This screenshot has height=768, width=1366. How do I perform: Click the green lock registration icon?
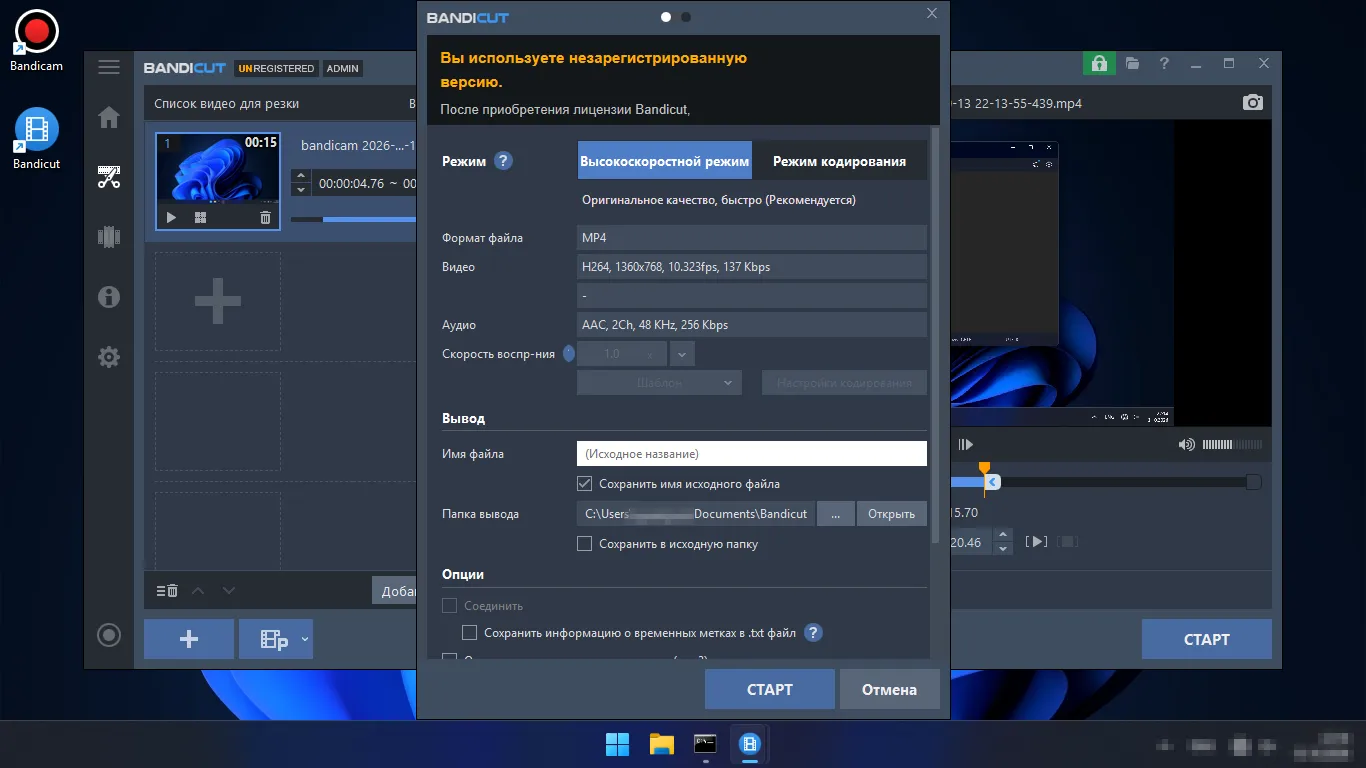[x=1099, y=63]
